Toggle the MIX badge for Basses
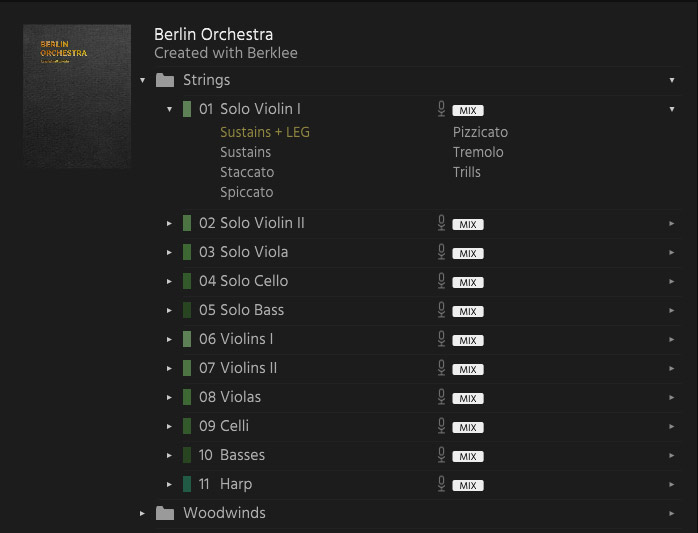Image resolution: width=698 pixels, height=533 pixels. pyautogui.click(x=467, y=457)
